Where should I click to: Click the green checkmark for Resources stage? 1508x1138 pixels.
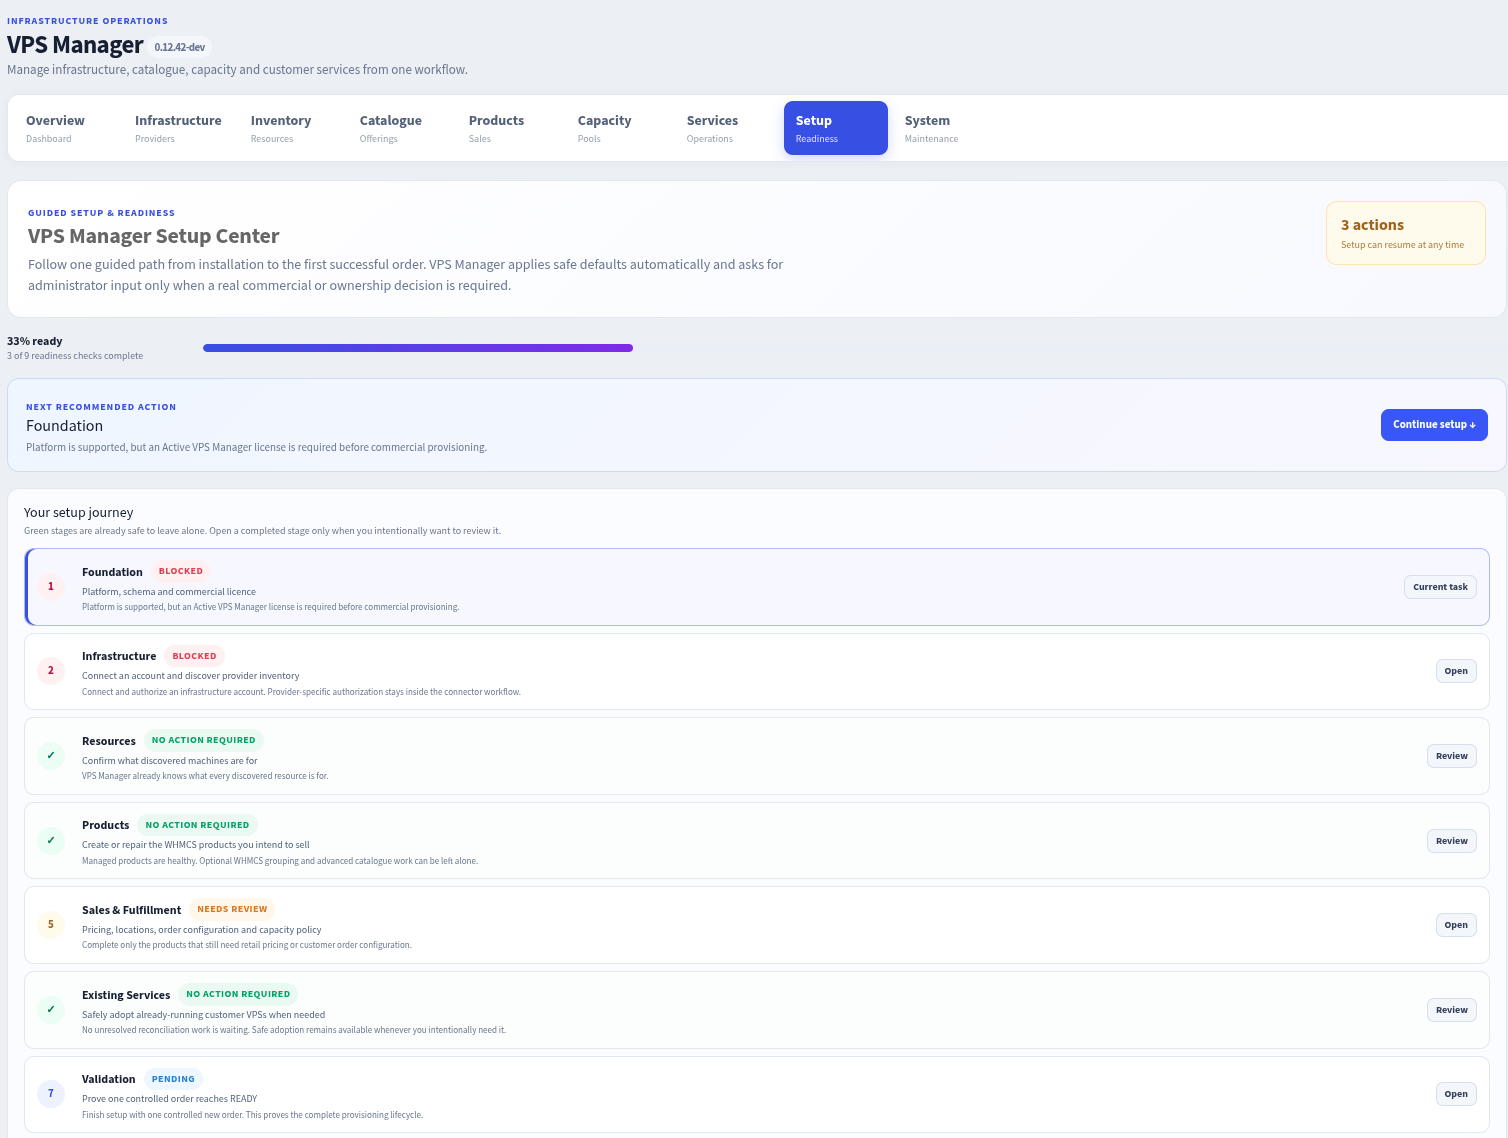pyautogui.click(x=51, y=756)
